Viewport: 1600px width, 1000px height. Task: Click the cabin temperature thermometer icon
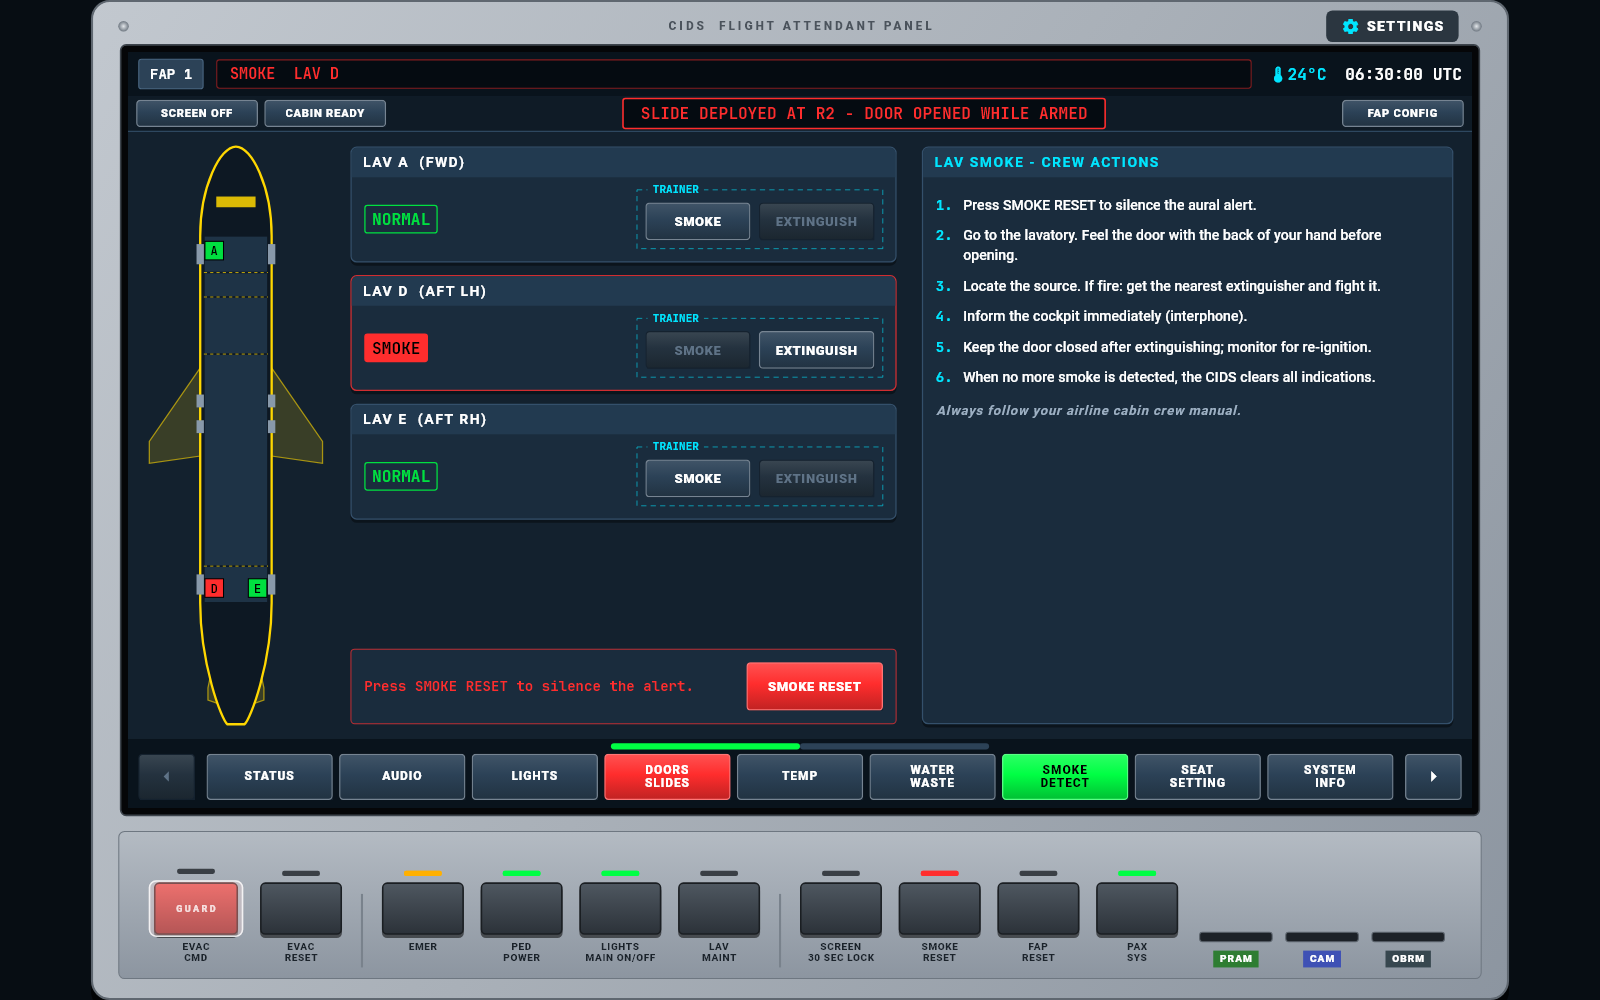click(1277, 74)
